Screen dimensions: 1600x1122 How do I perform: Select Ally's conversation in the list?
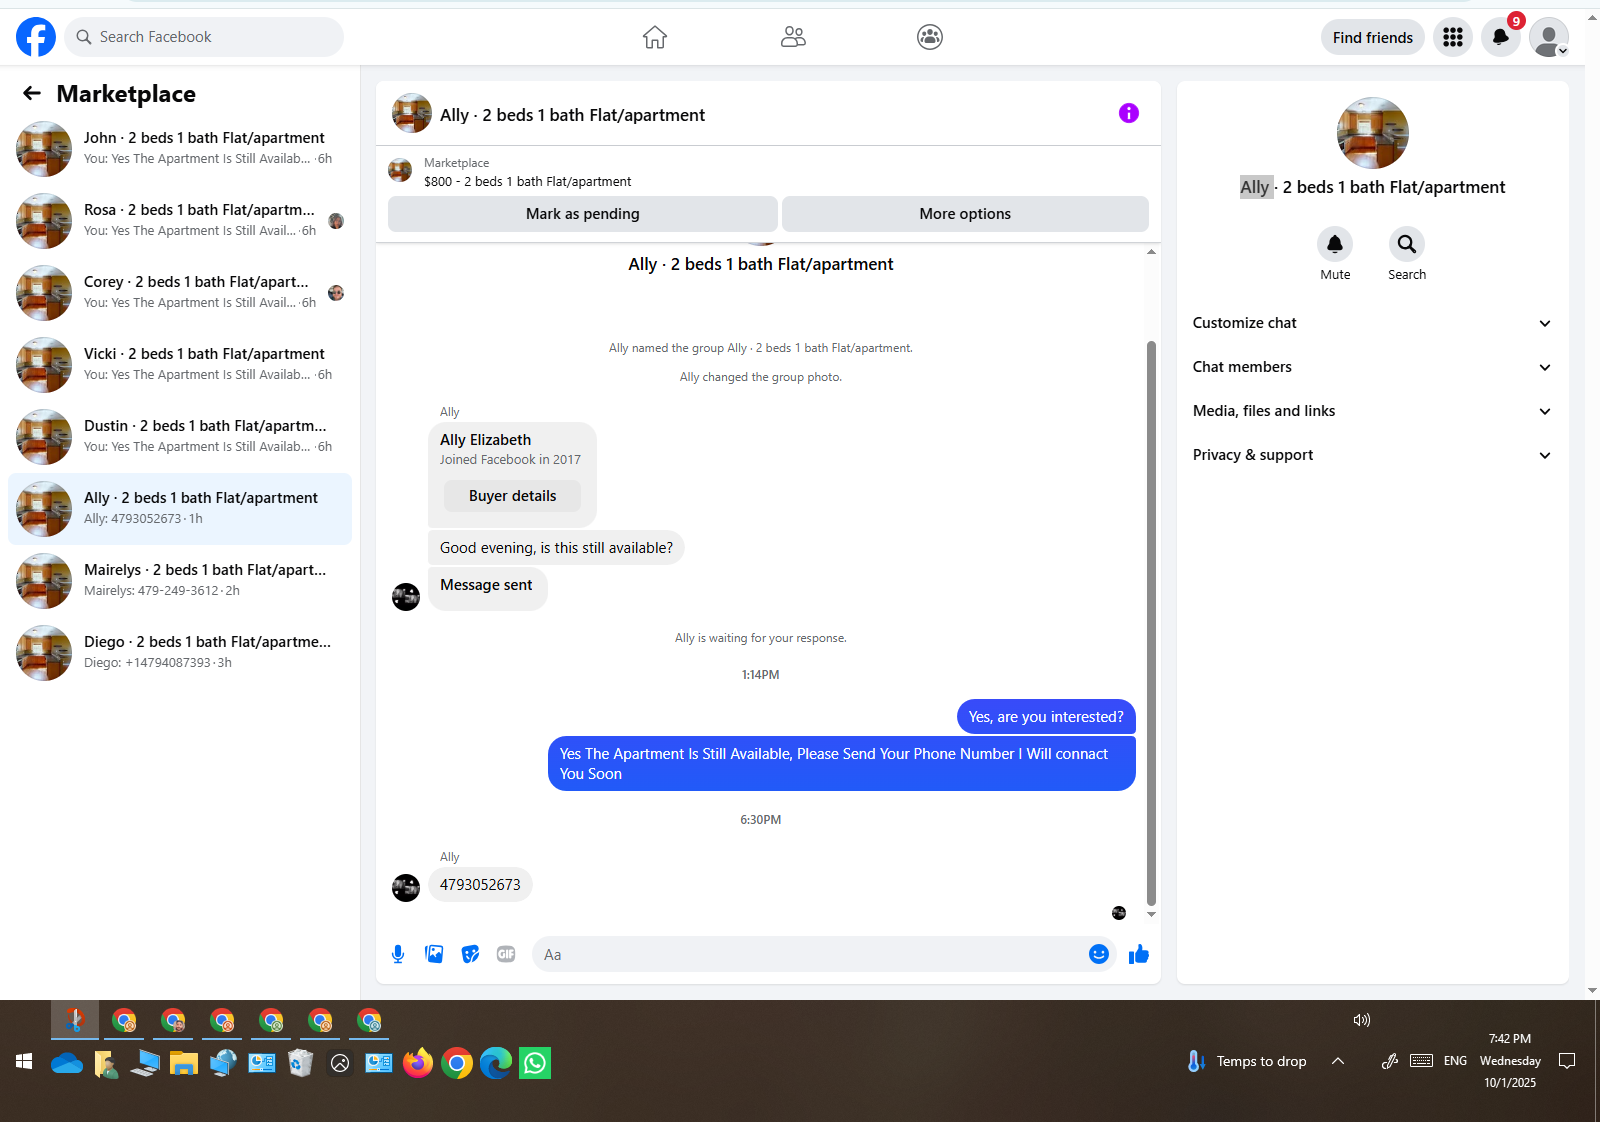(180, 509)
